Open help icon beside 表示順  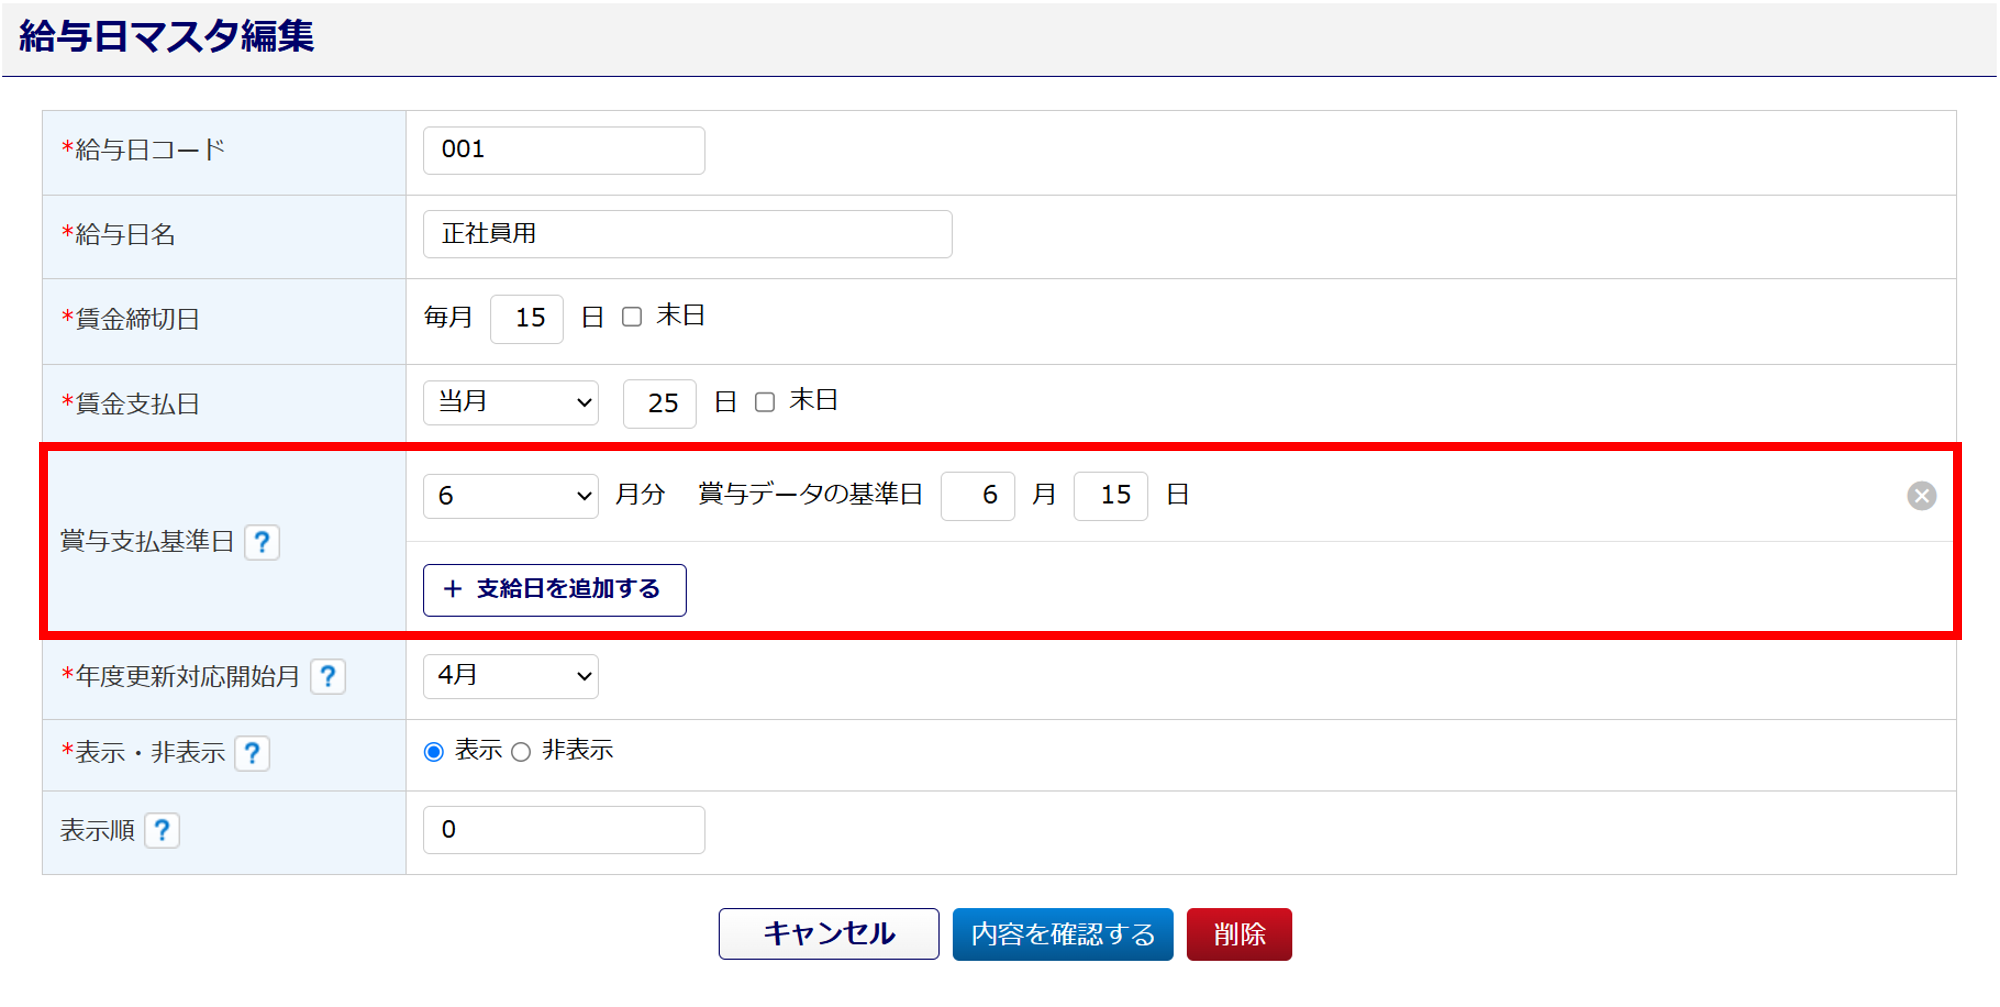[162, 830]
